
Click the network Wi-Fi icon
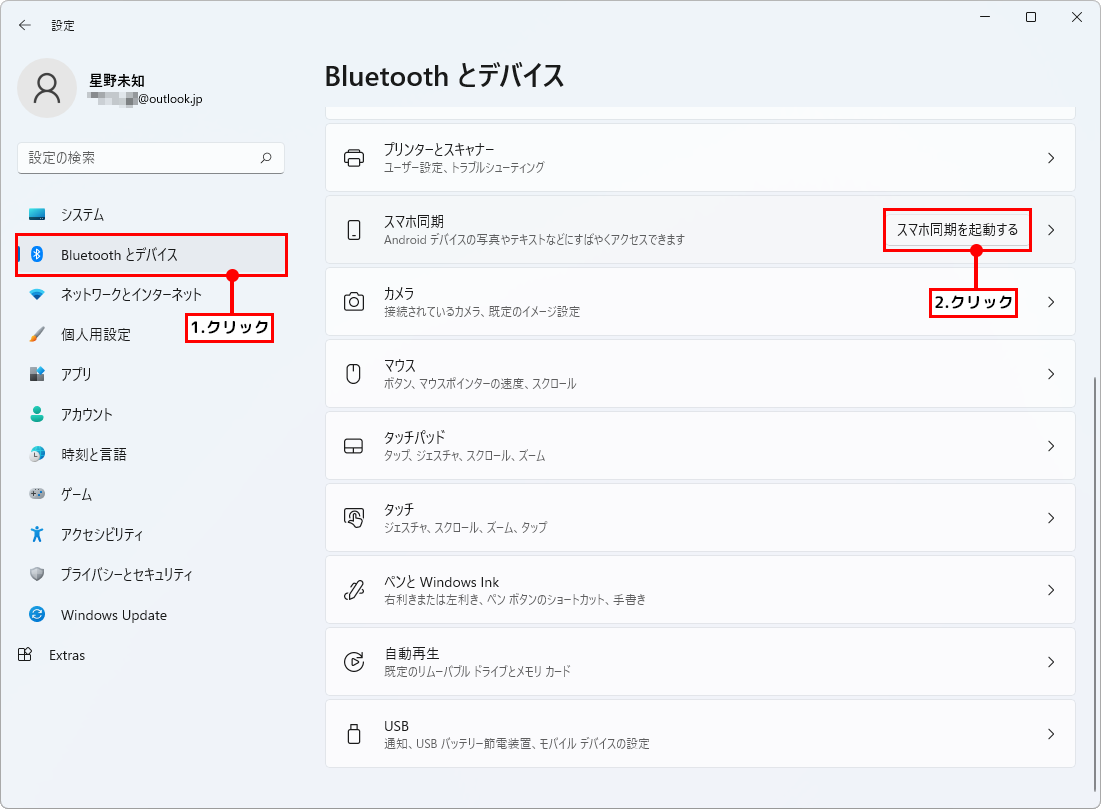pos(37,294)
